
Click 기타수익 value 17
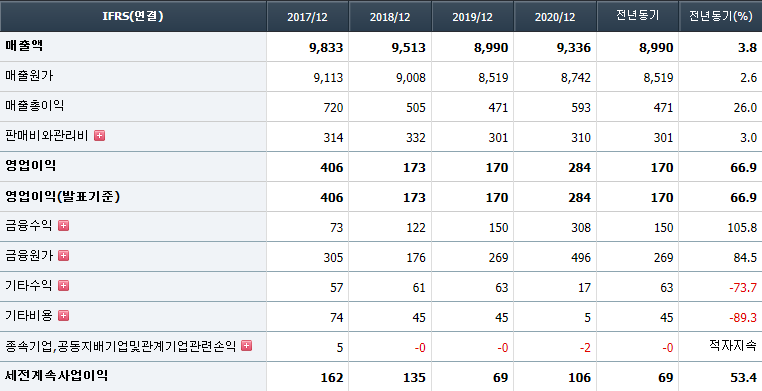pyautogui.click(x=585, y=288)
